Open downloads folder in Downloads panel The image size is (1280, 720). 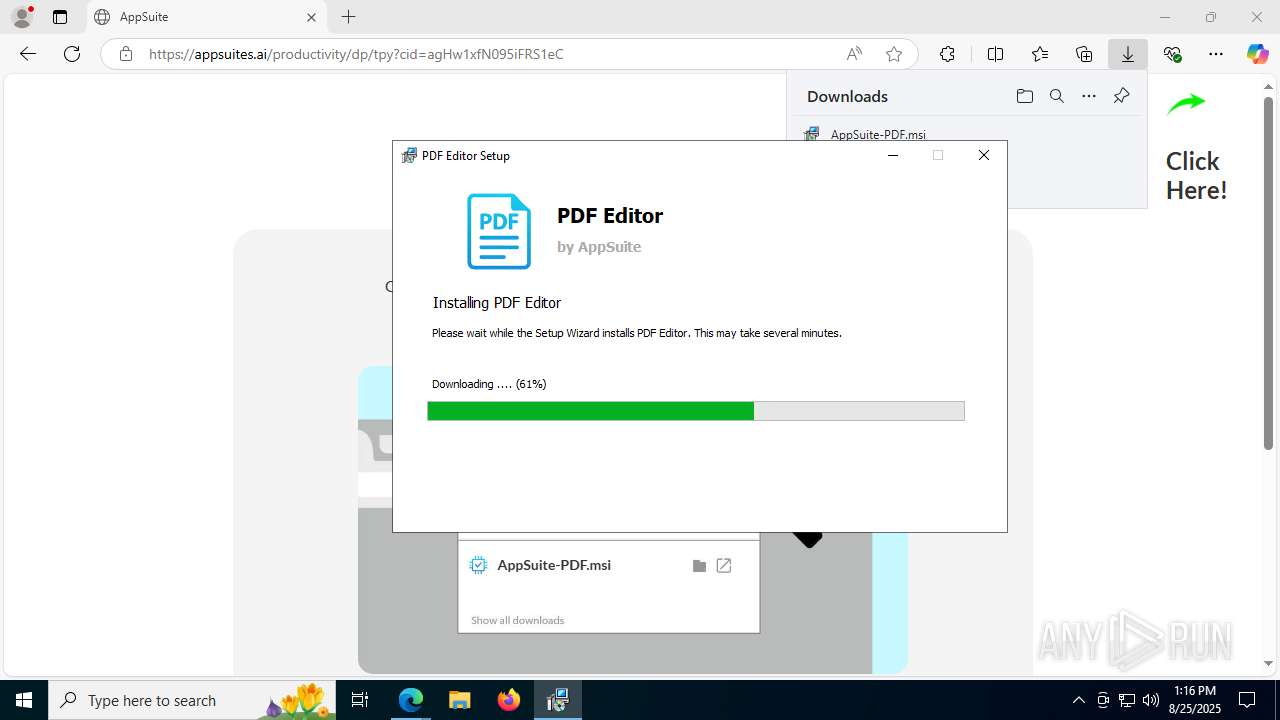point(1024,96)
